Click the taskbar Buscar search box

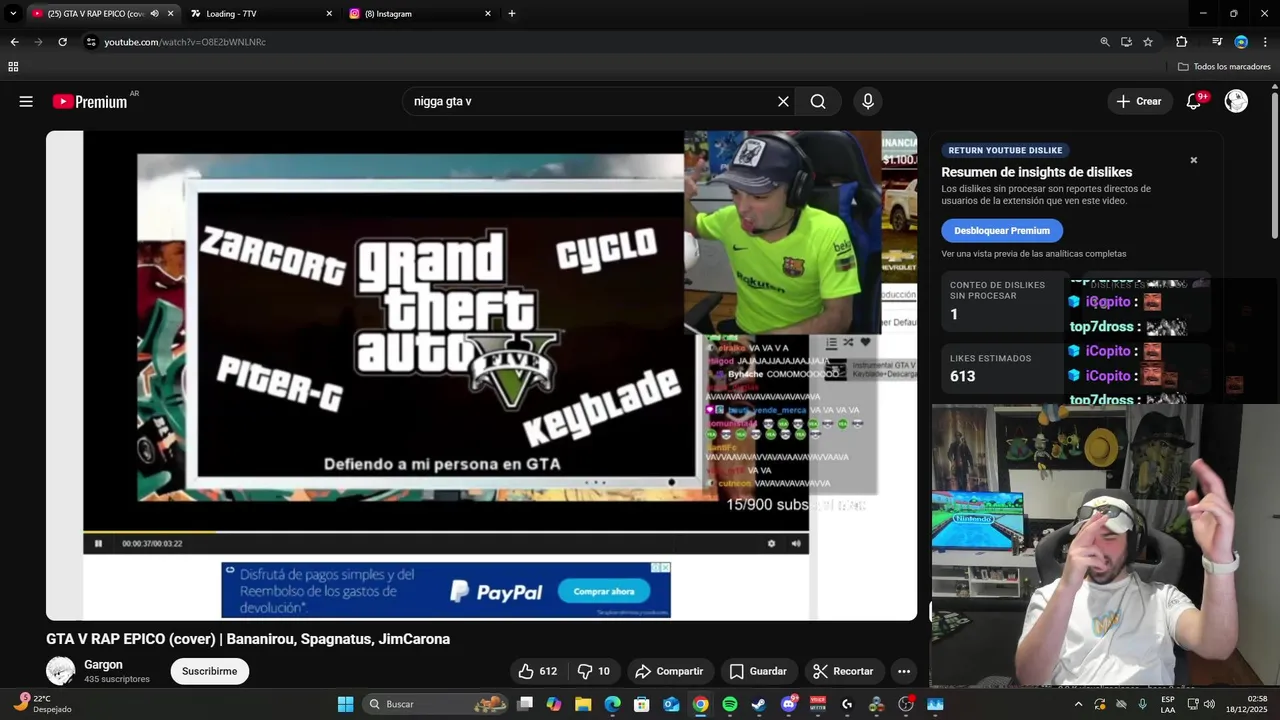[x=436, y=704]
